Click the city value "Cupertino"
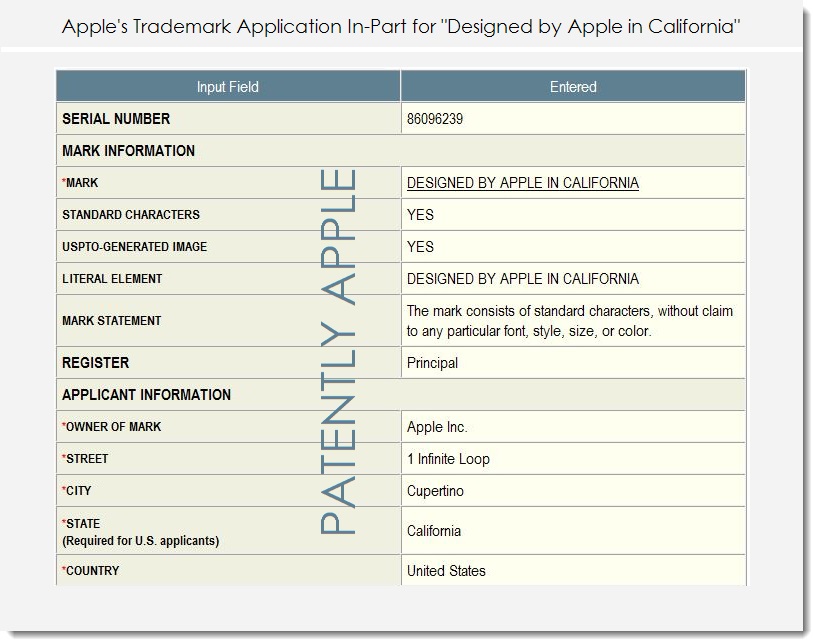This screenshot has width=814, height=643. tap(435, 491)
